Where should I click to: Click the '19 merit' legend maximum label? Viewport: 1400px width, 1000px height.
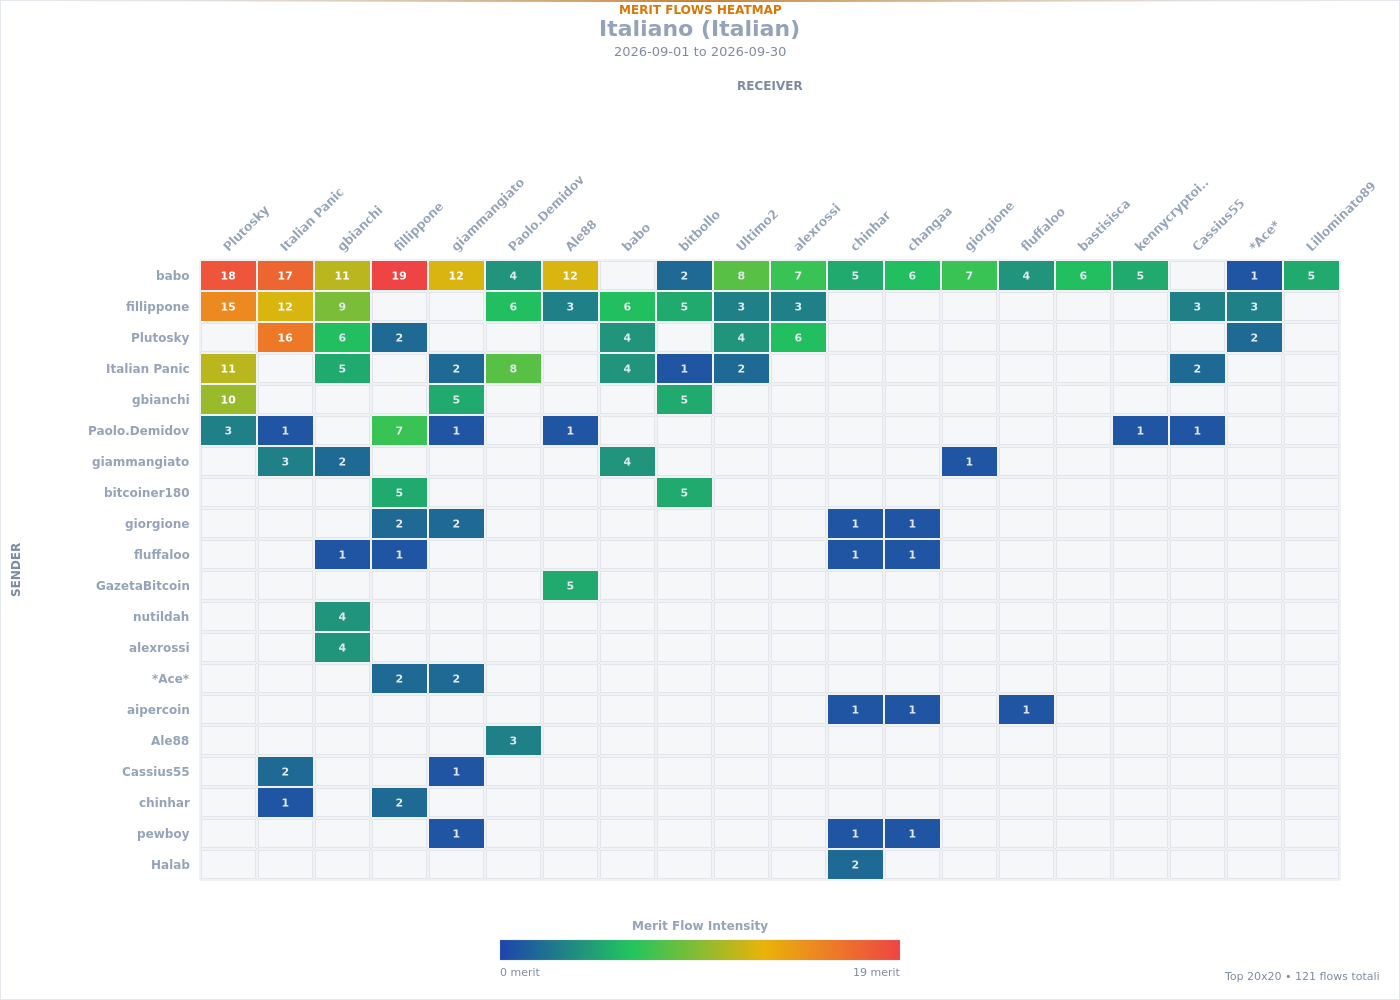click(876, 972)
